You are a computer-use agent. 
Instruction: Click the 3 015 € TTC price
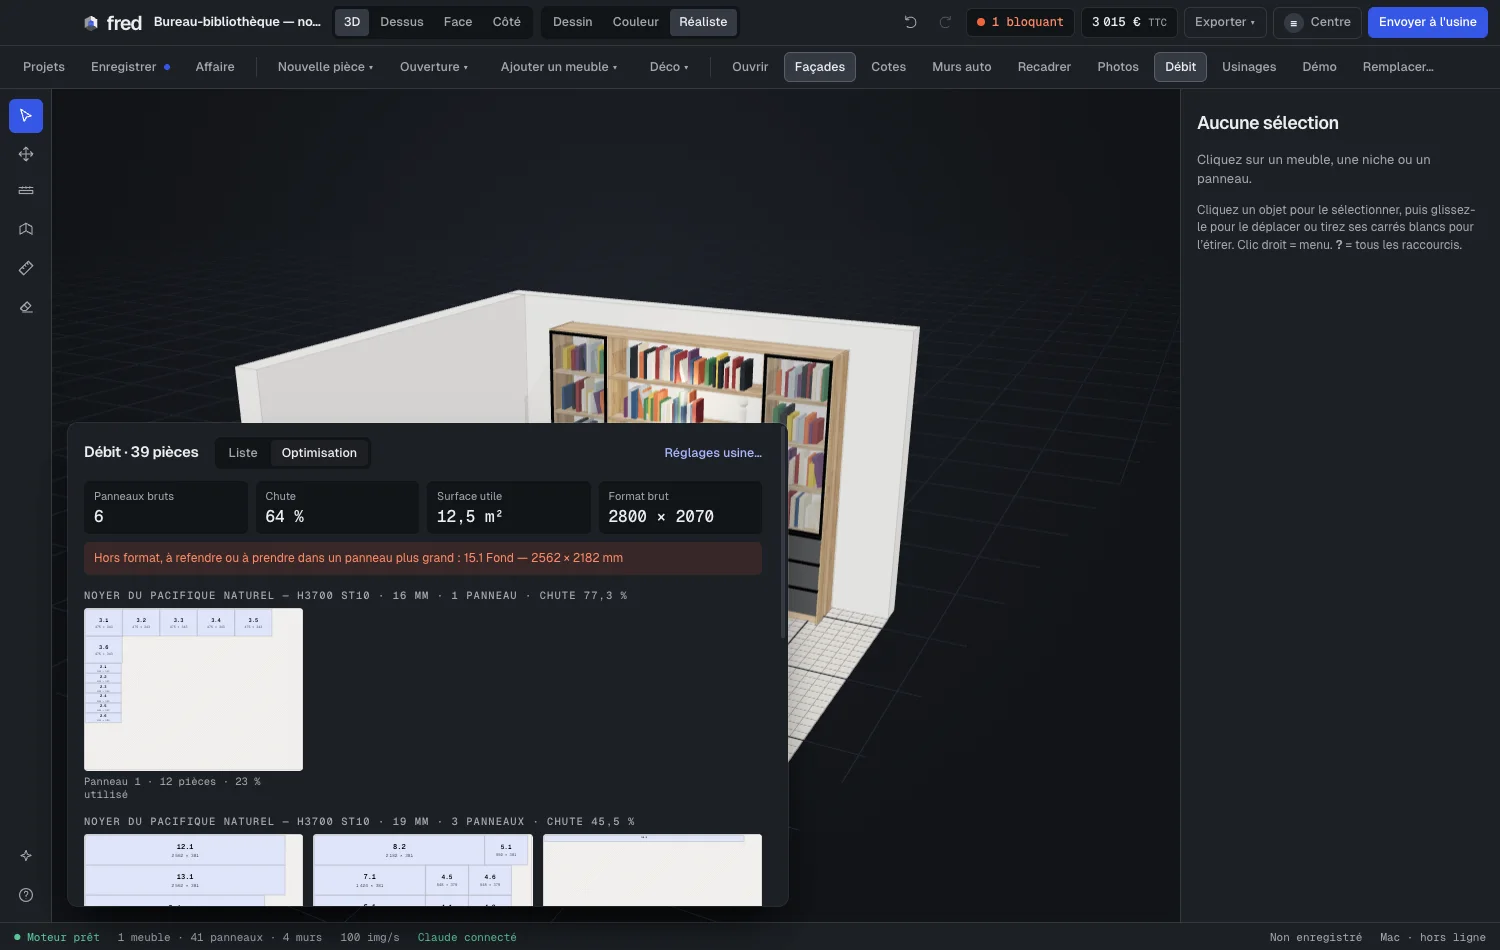[x=1129, y=22]
